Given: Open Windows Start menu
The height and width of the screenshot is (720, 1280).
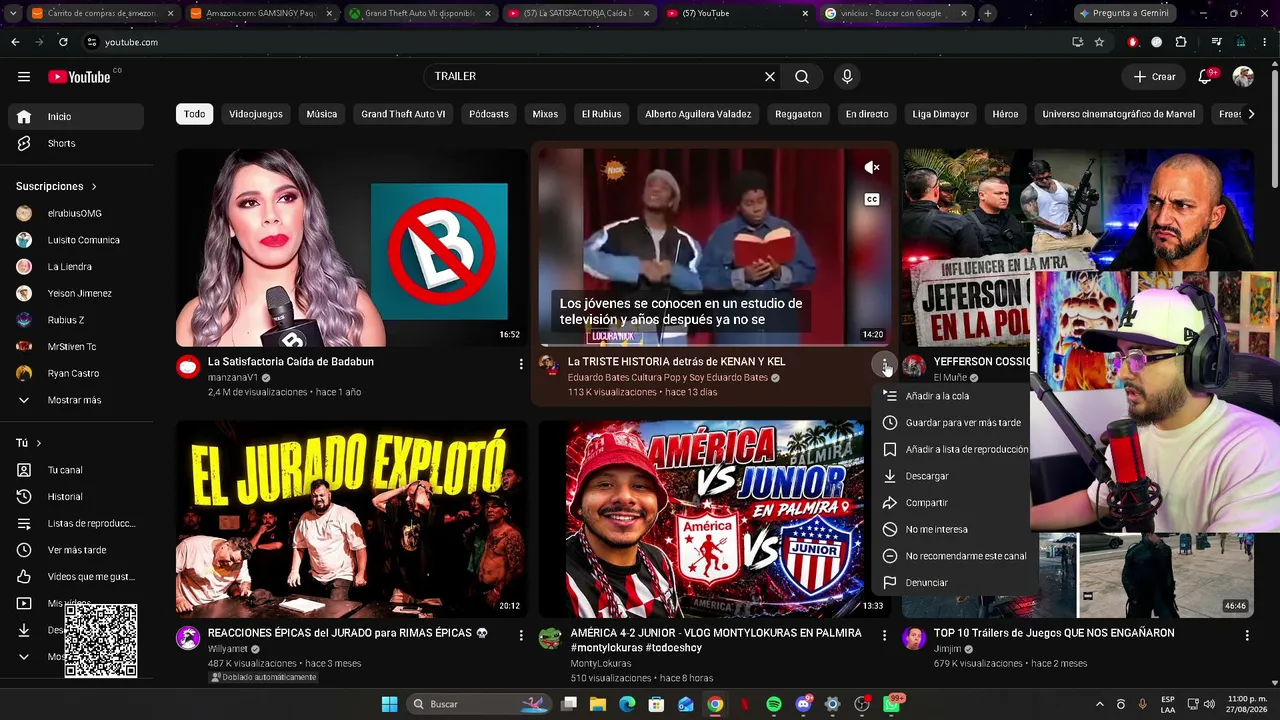Looking at the screenshot, I should tap(389, 704).
